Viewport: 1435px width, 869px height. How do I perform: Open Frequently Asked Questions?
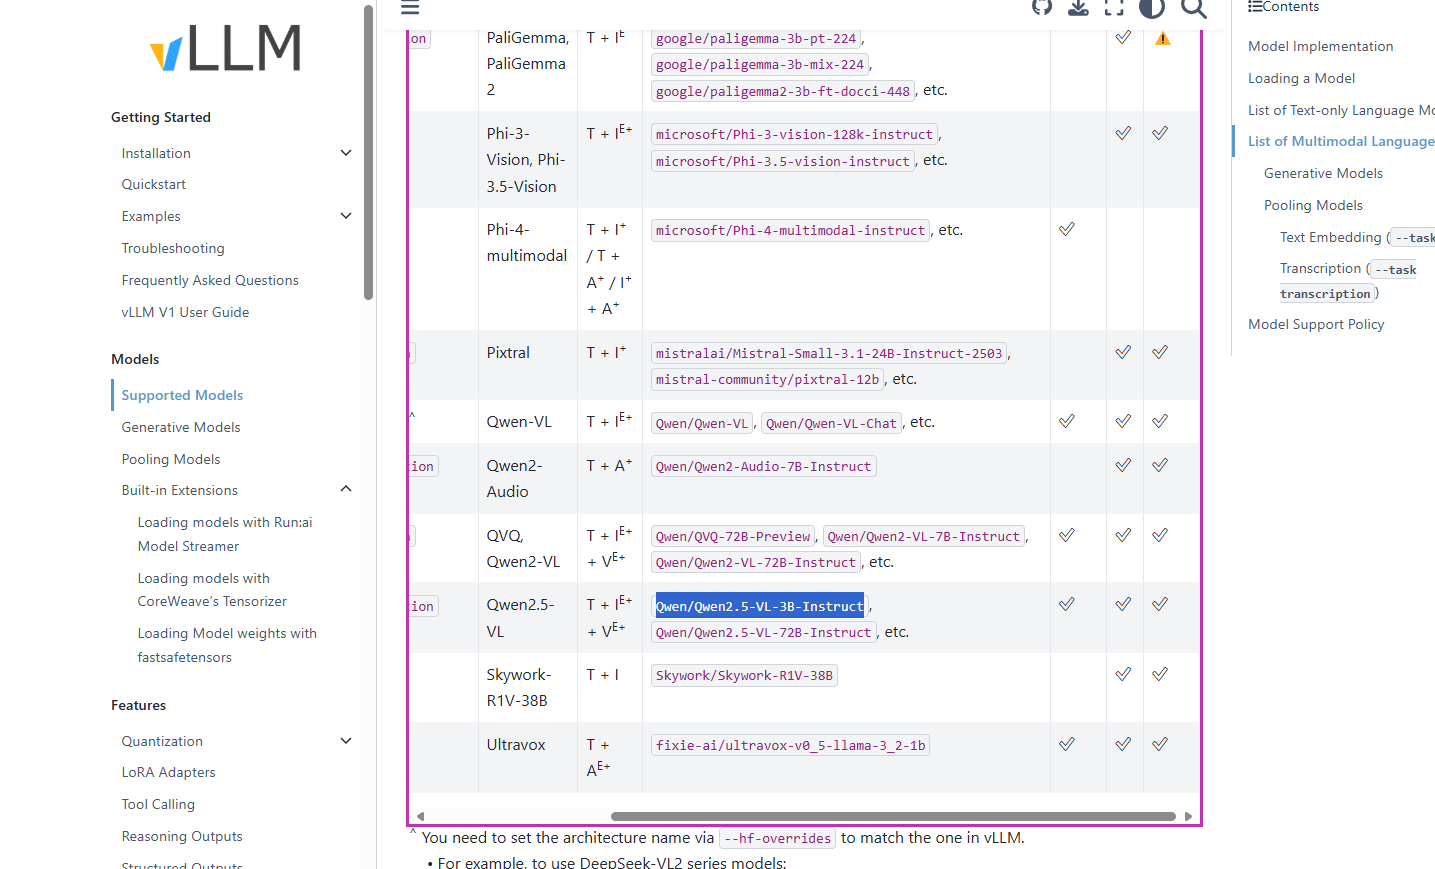pyautogui.click(x=210, y=281)
